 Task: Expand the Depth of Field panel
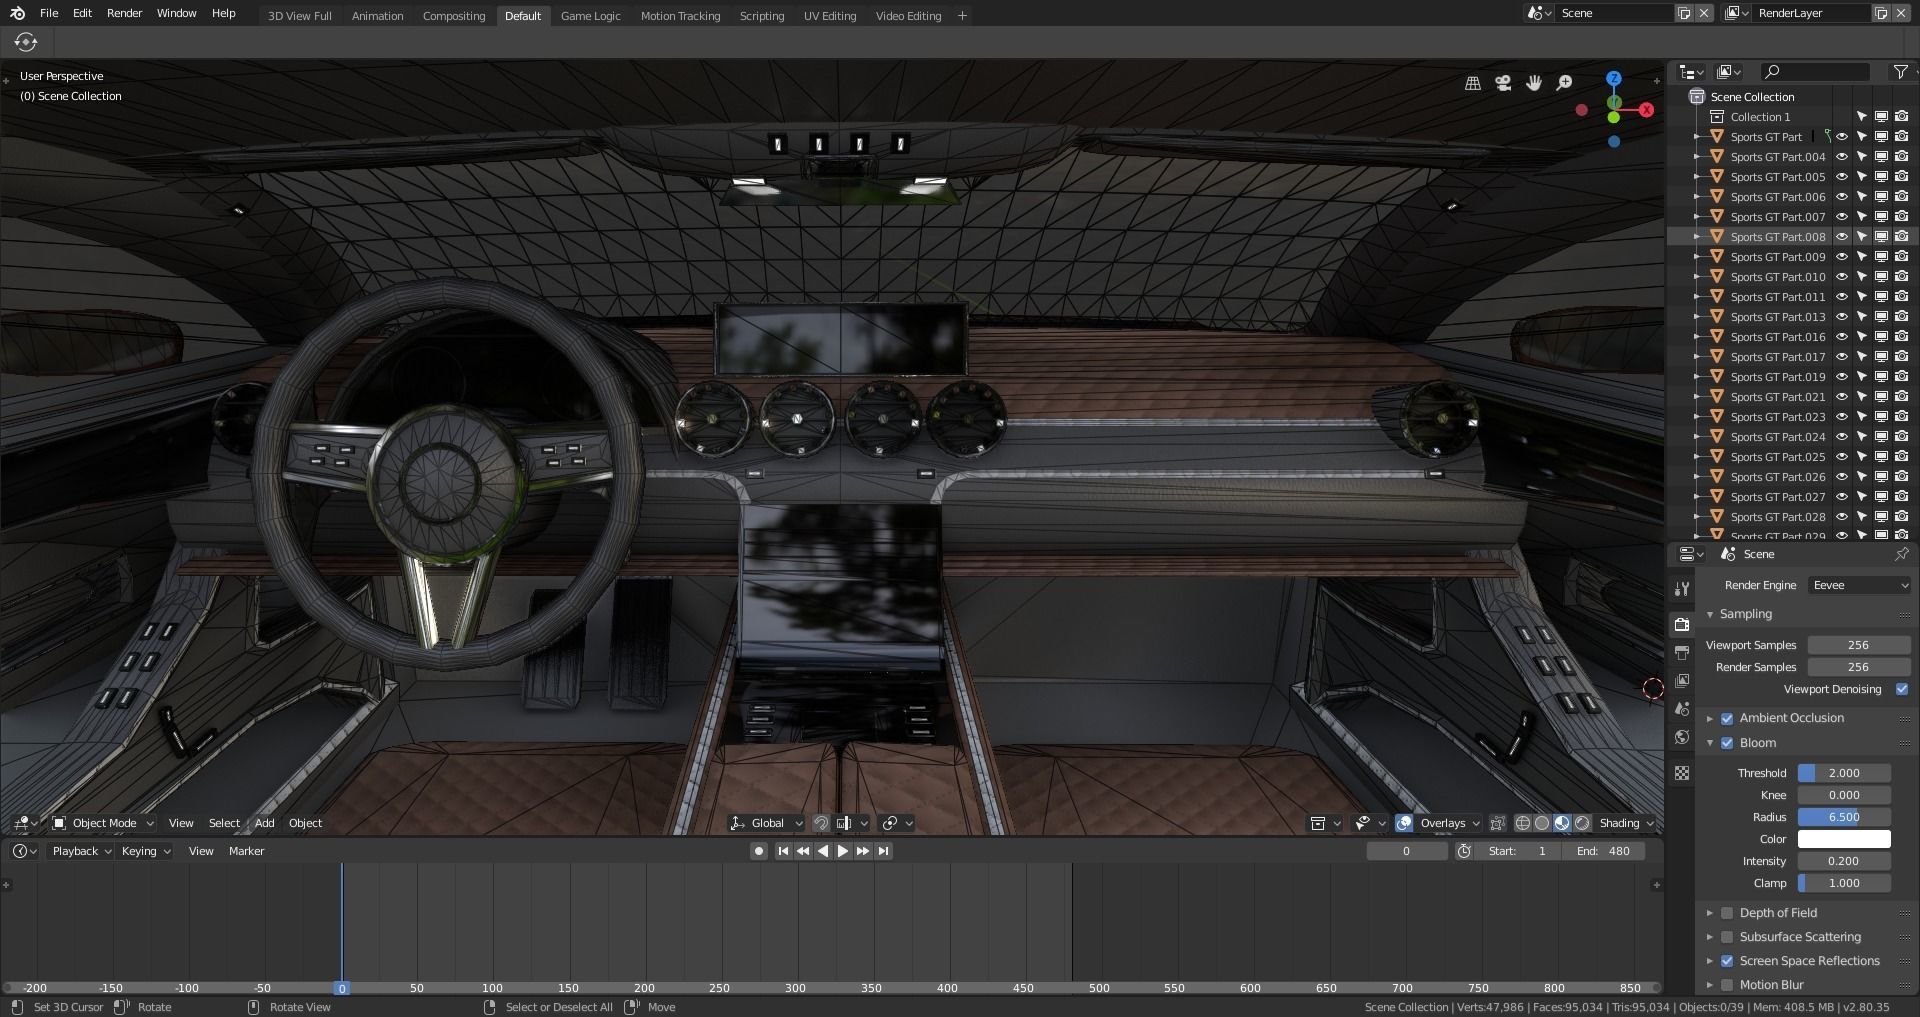[1710, 913]
